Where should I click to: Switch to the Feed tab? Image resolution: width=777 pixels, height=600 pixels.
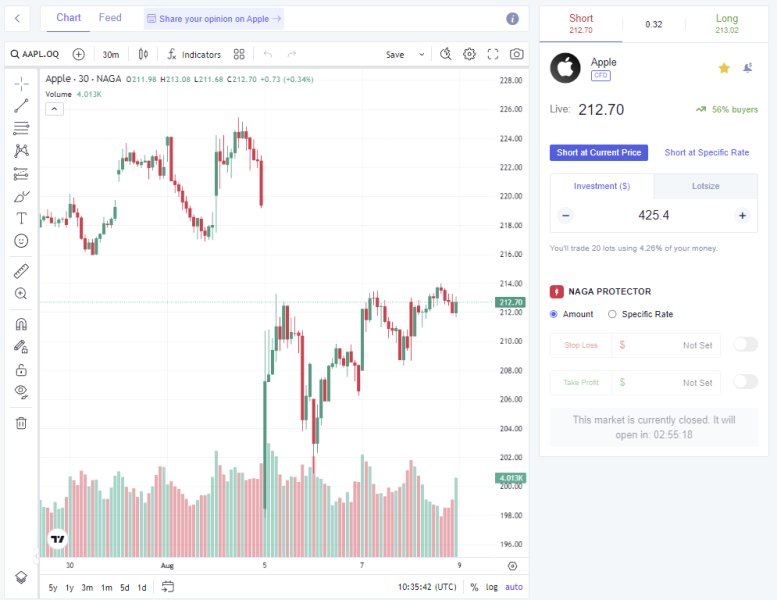(x=110, y=18)
